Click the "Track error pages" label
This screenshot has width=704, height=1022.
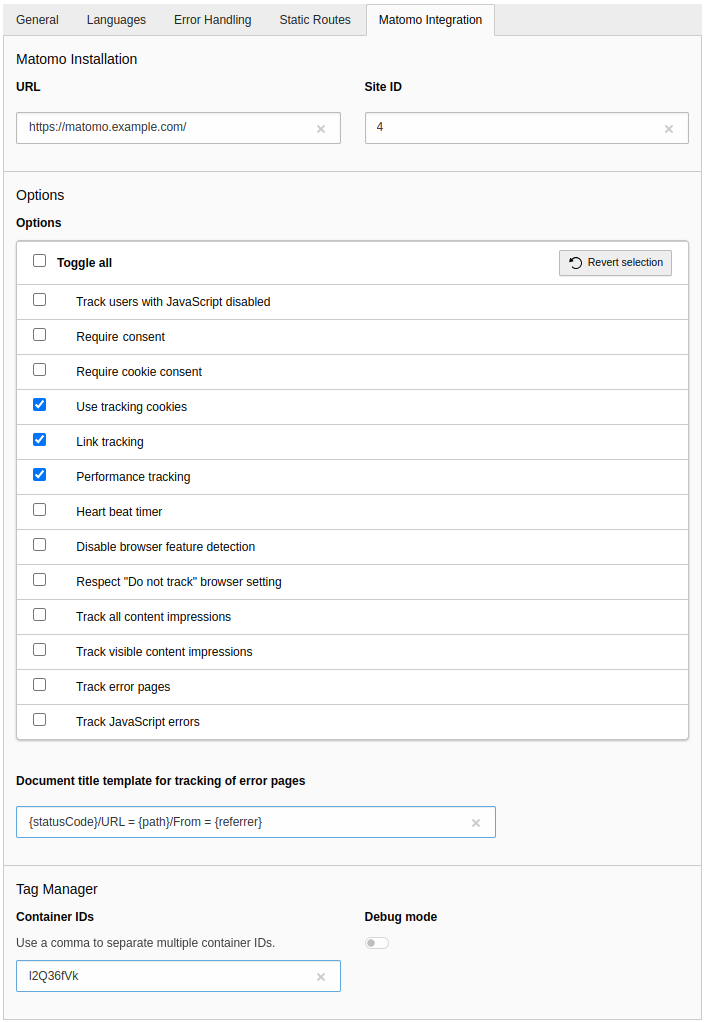tap(123, 687)
